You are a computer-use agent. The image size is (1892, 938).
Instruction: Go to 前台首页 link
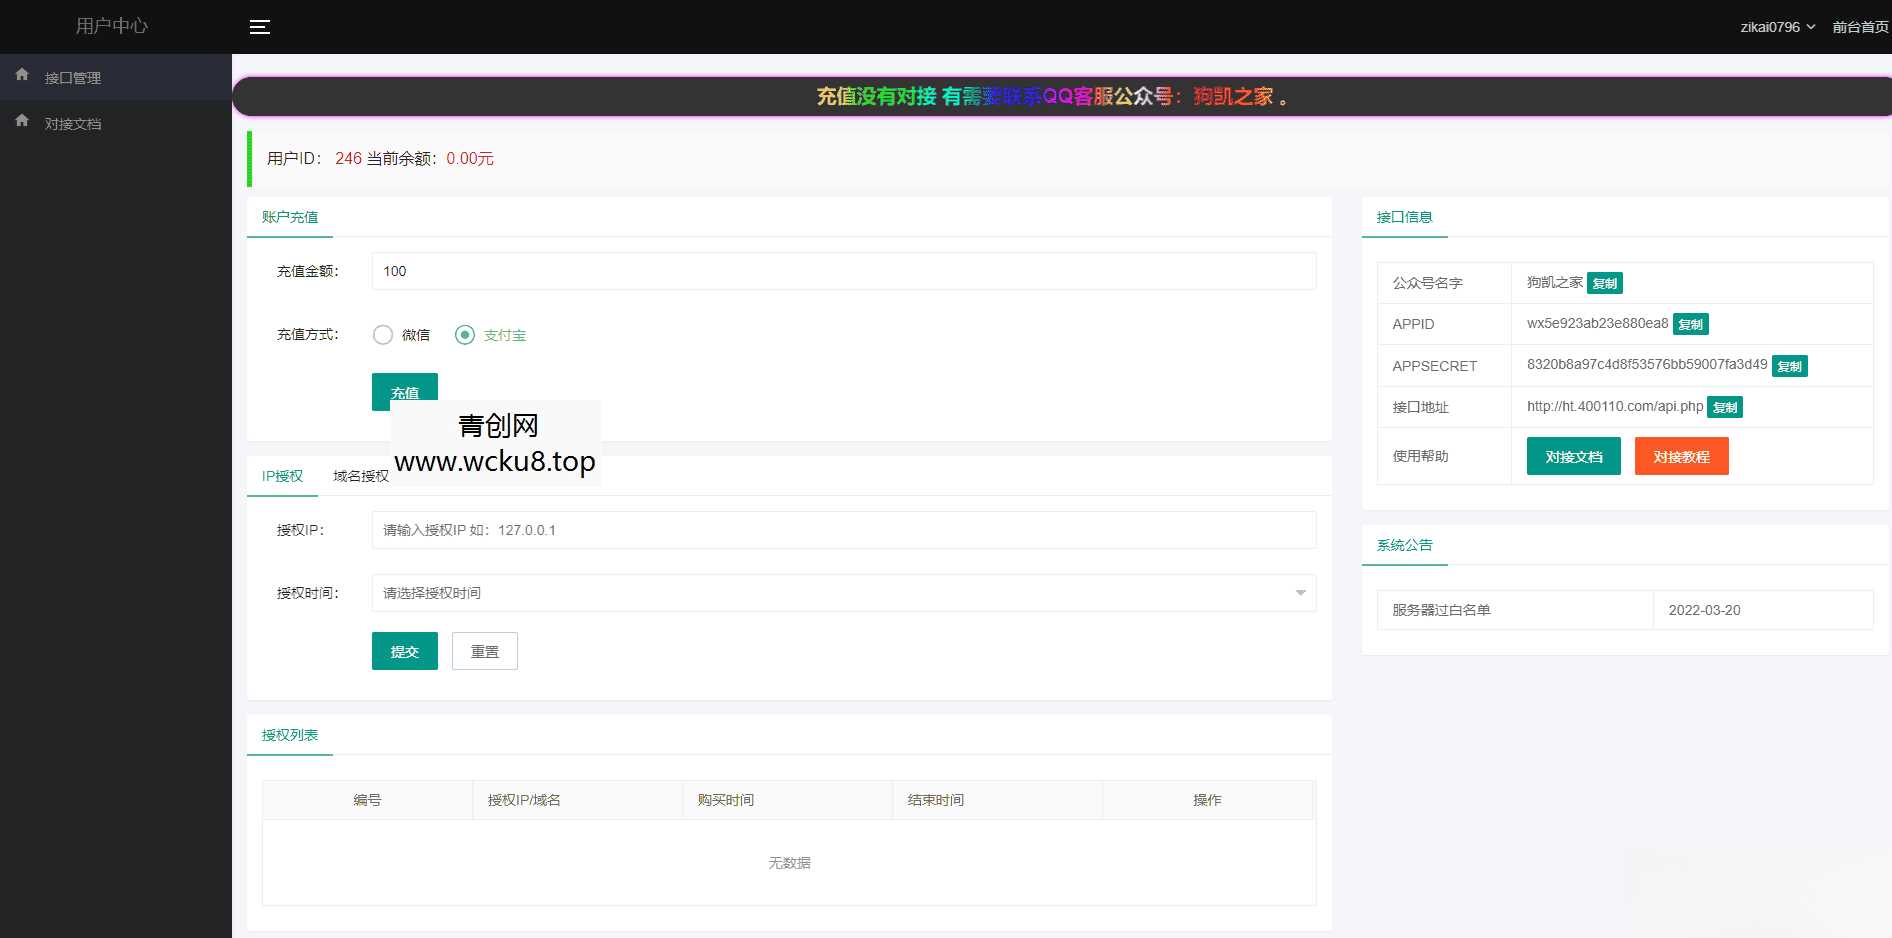pos(1859,27)
